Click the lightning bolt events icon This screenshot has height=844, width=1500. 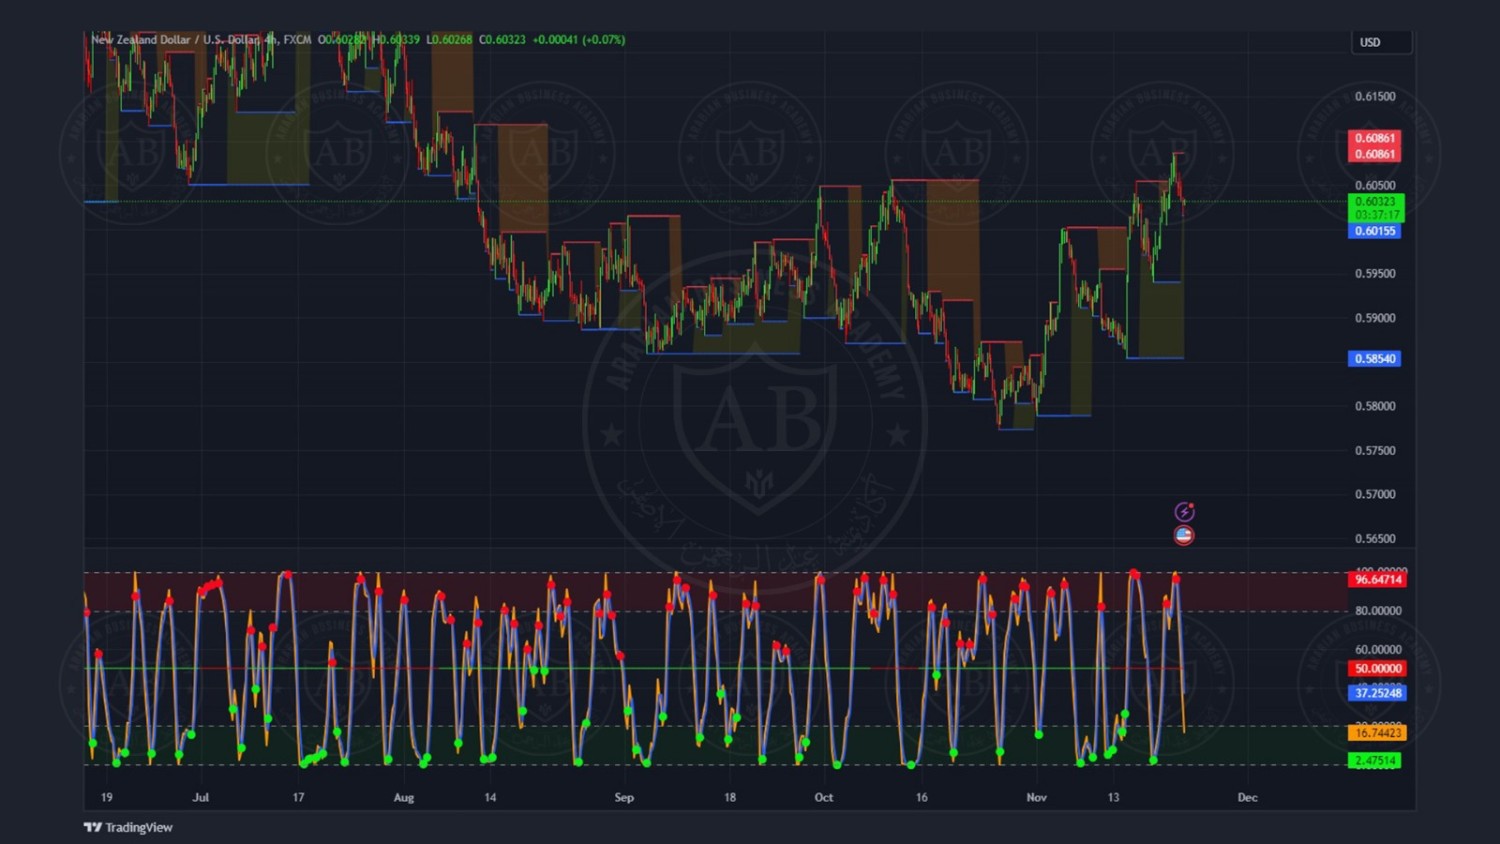coord(1184,512)
